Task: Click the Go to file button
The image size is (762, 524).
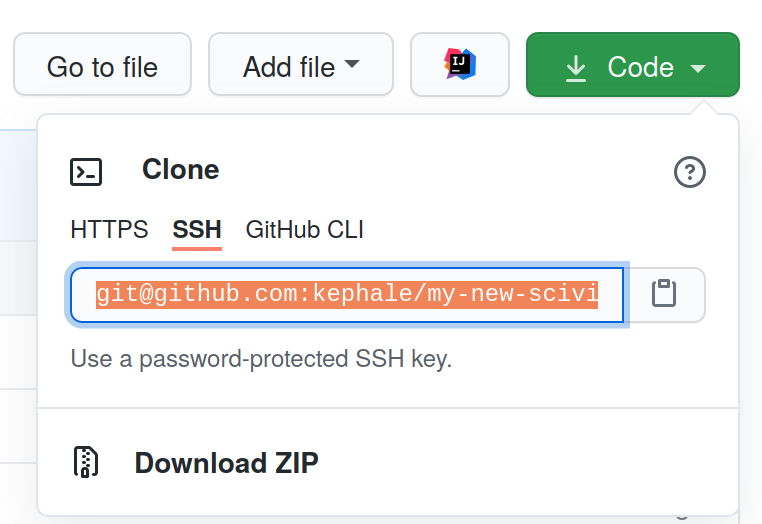Action: 103,64
